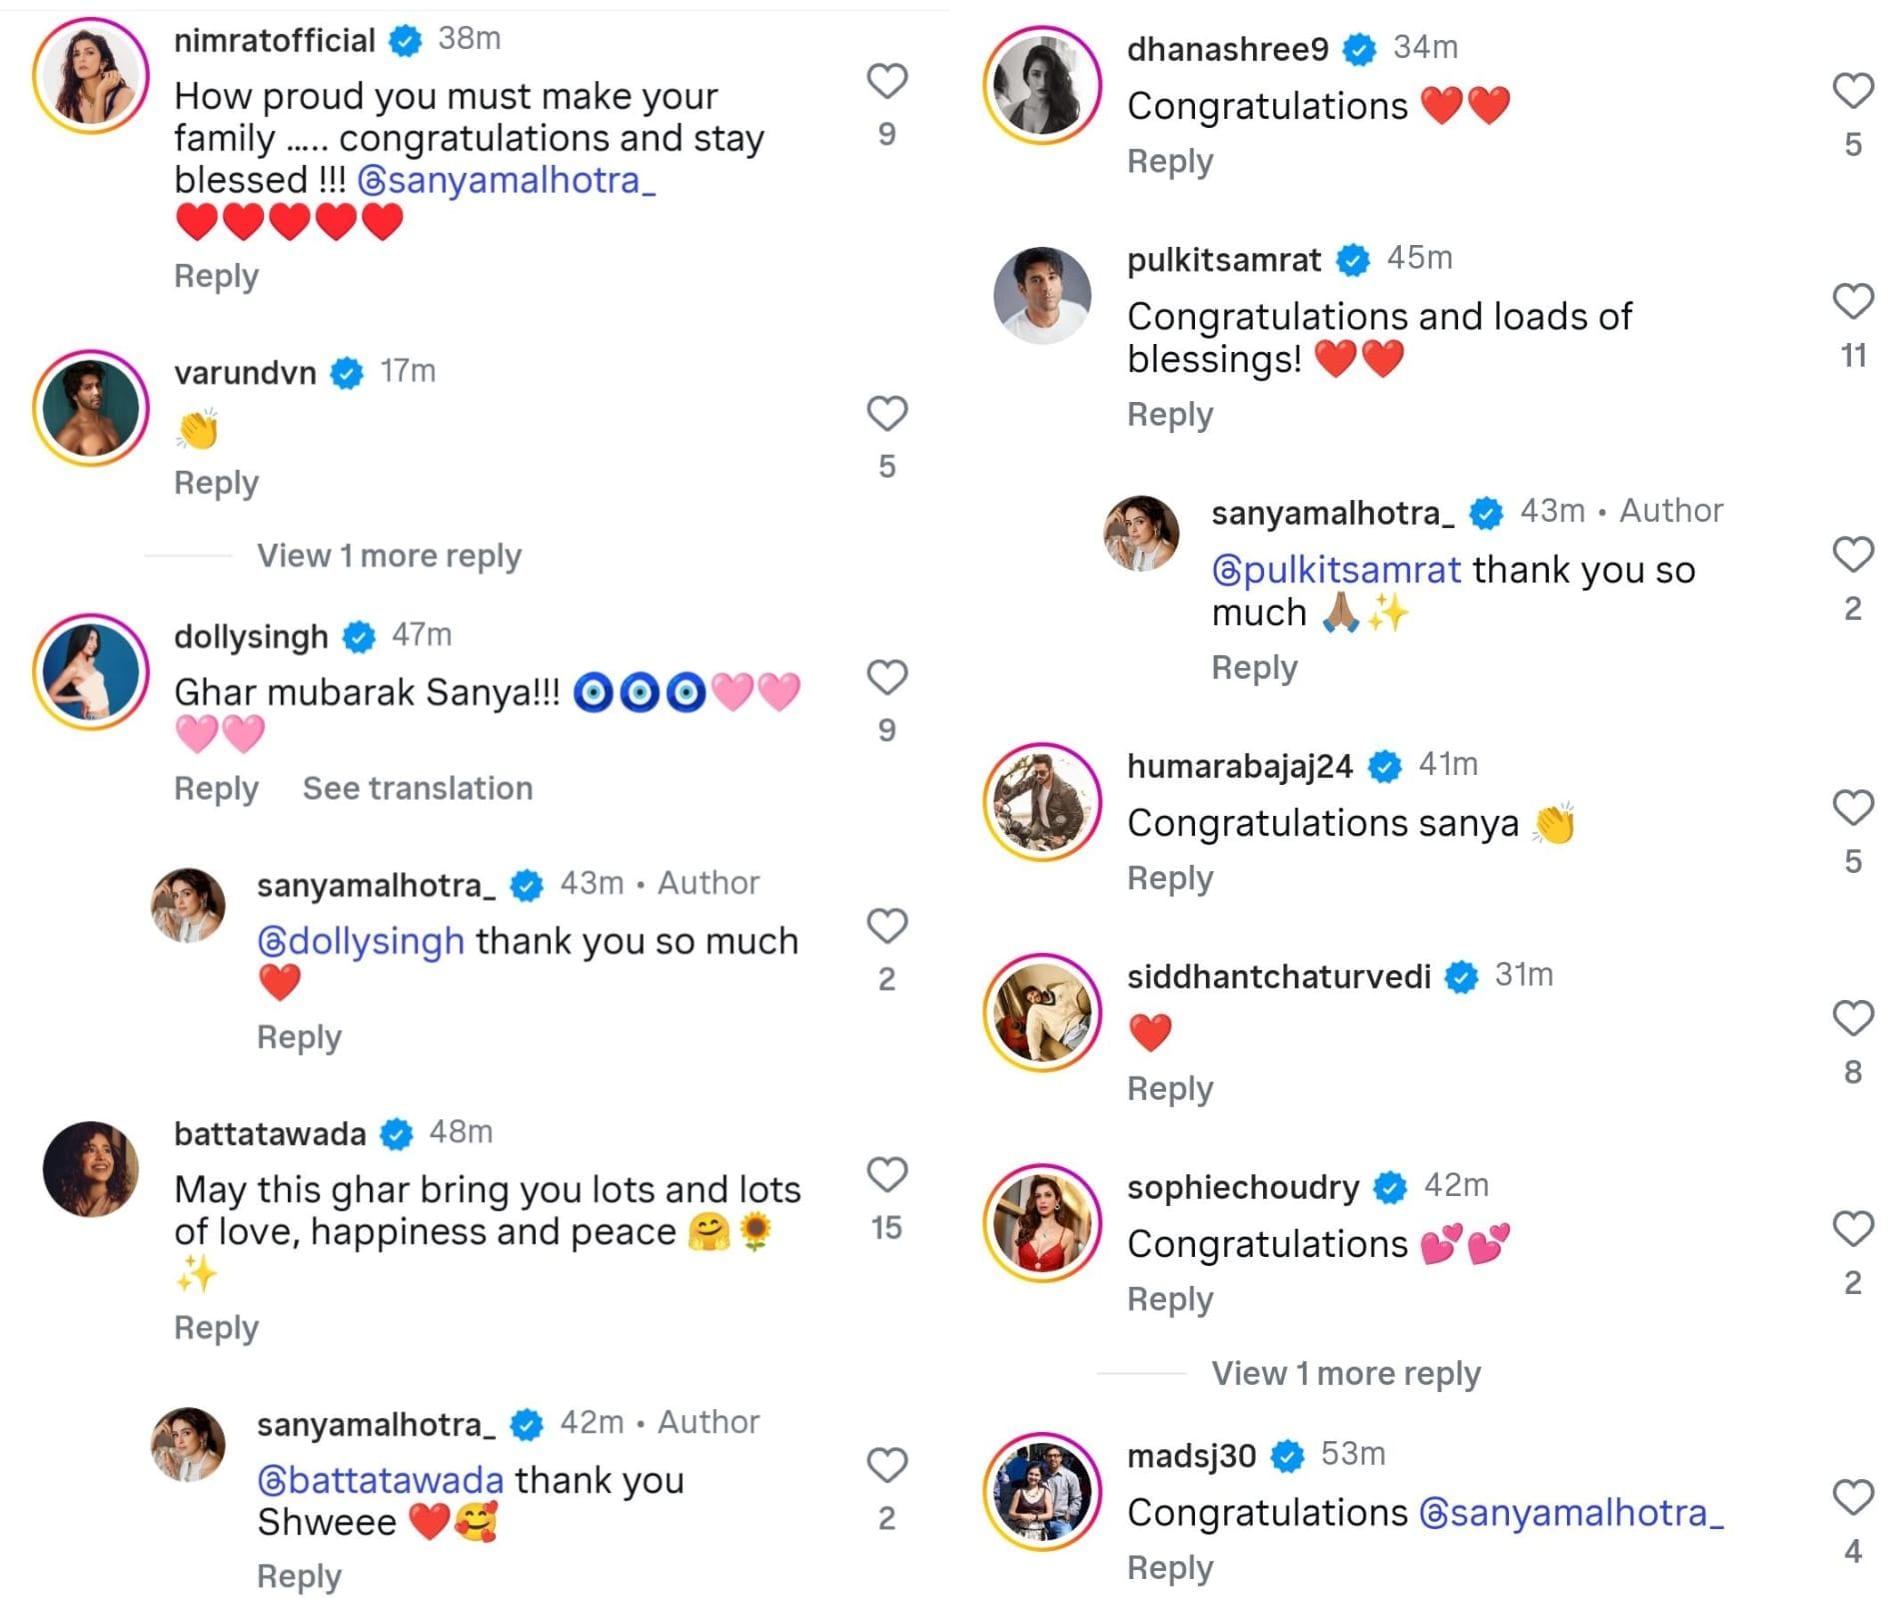The width and height of the screenshot is (1900, 1599).
Task: Open the @dollysingh mention in author reply
Action: click(361, 941)
